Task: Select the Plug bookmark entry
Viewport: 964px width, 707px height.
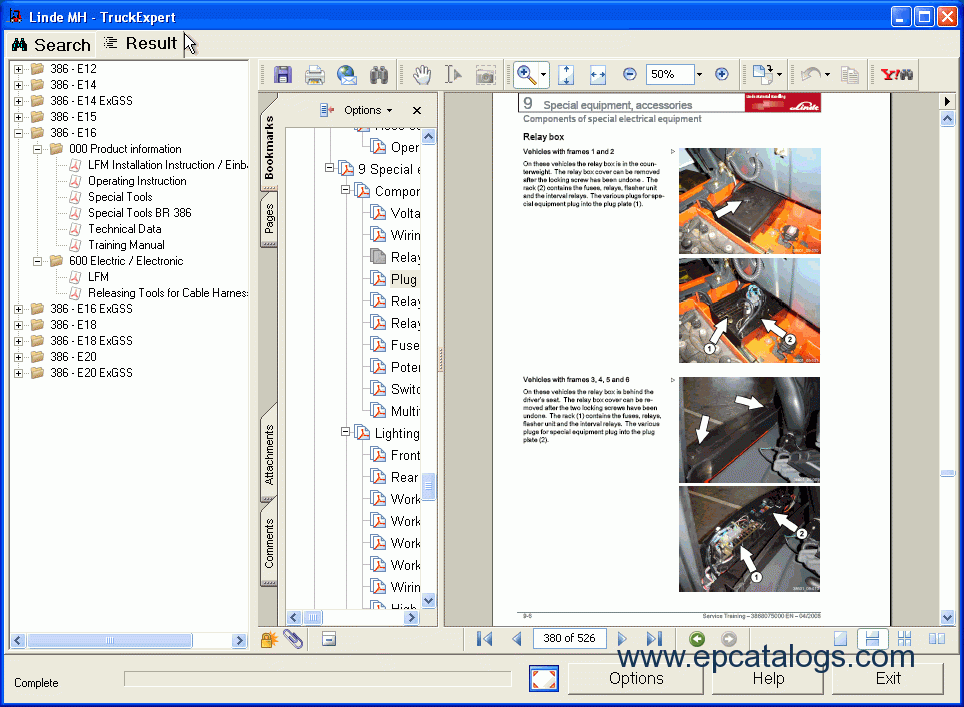Action: click(404, 279)
